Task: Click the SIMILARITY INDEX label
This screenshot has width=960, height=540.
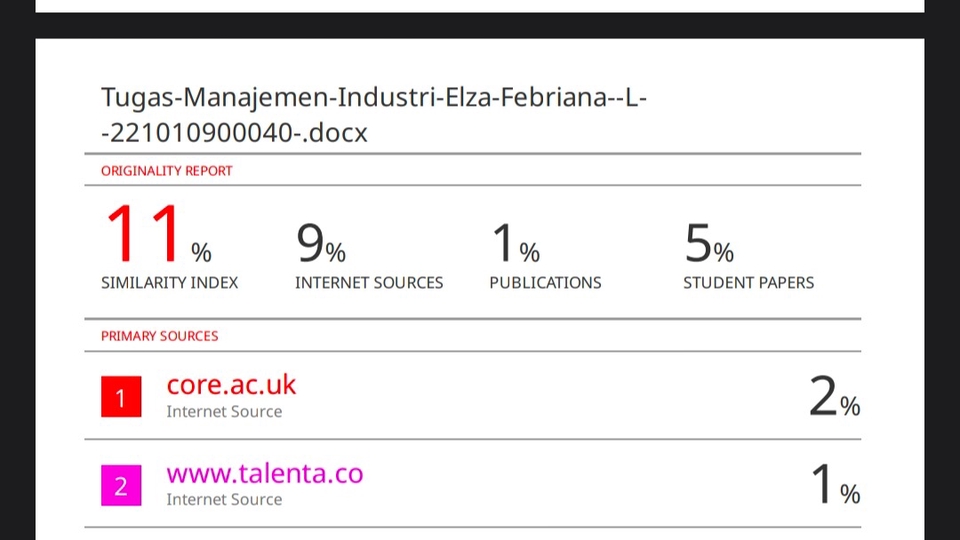Action: [x=169, y=283]
